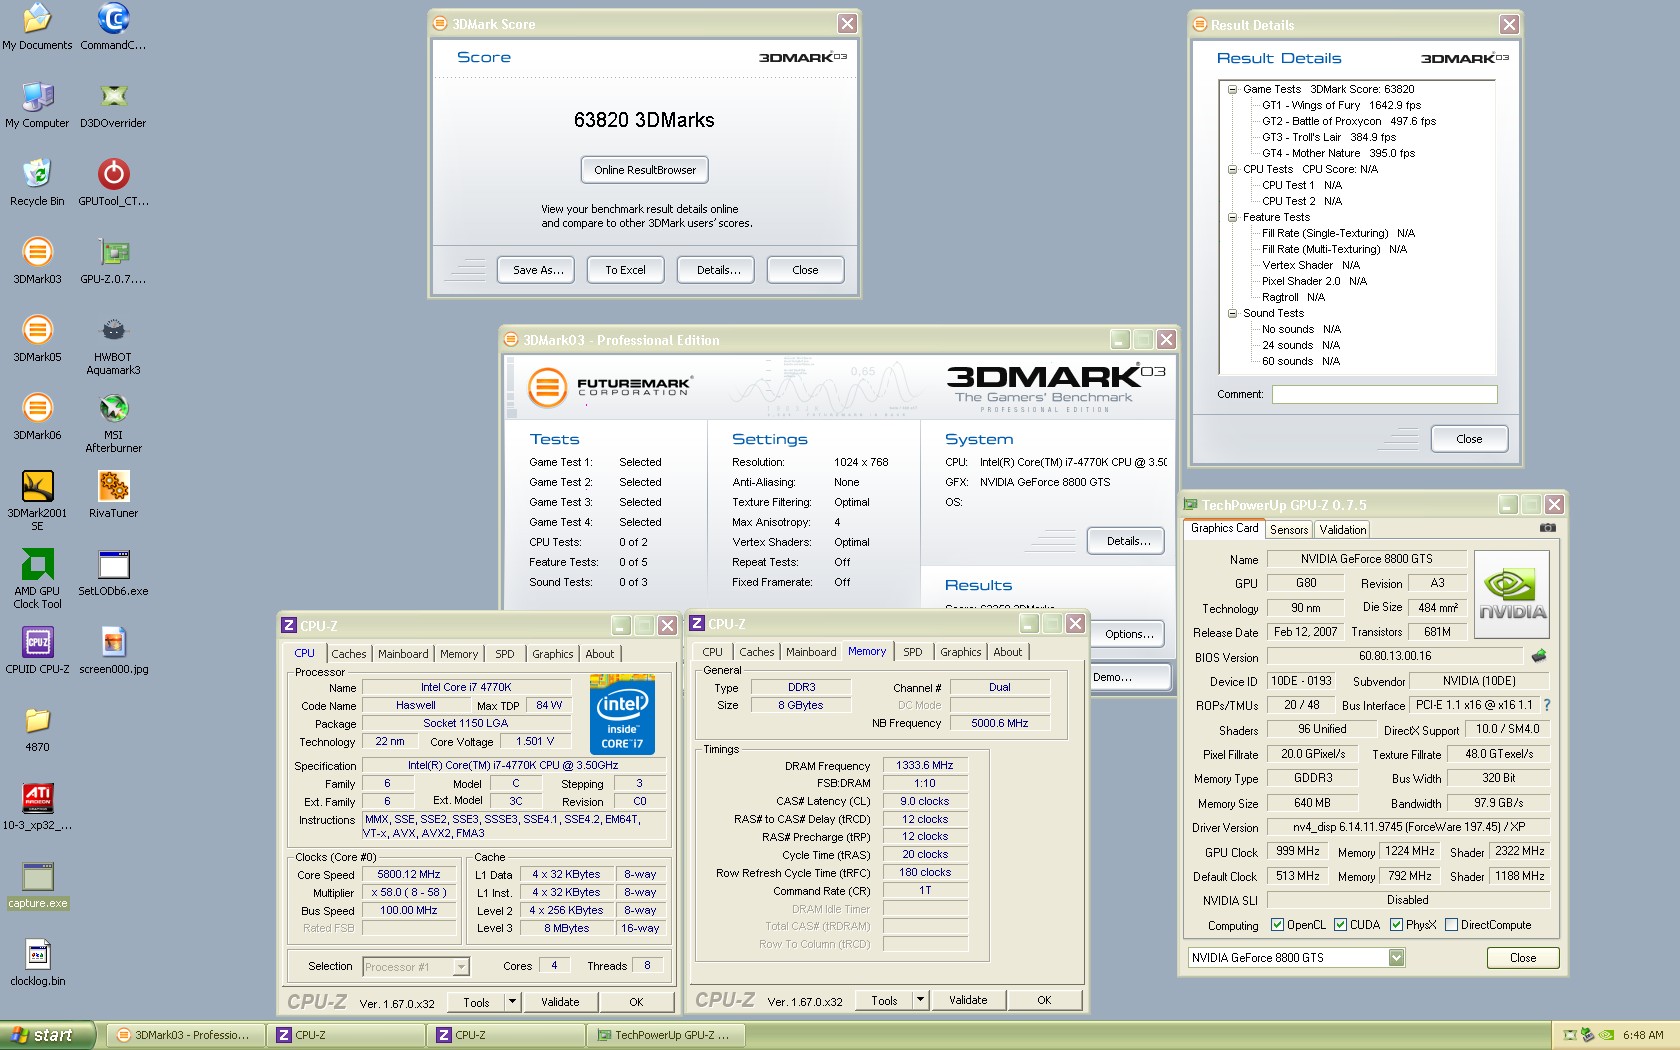The height and width of the screenshot is (1050, 1680).
Task: Click the Windows start button
Action: click(47, 1035)
